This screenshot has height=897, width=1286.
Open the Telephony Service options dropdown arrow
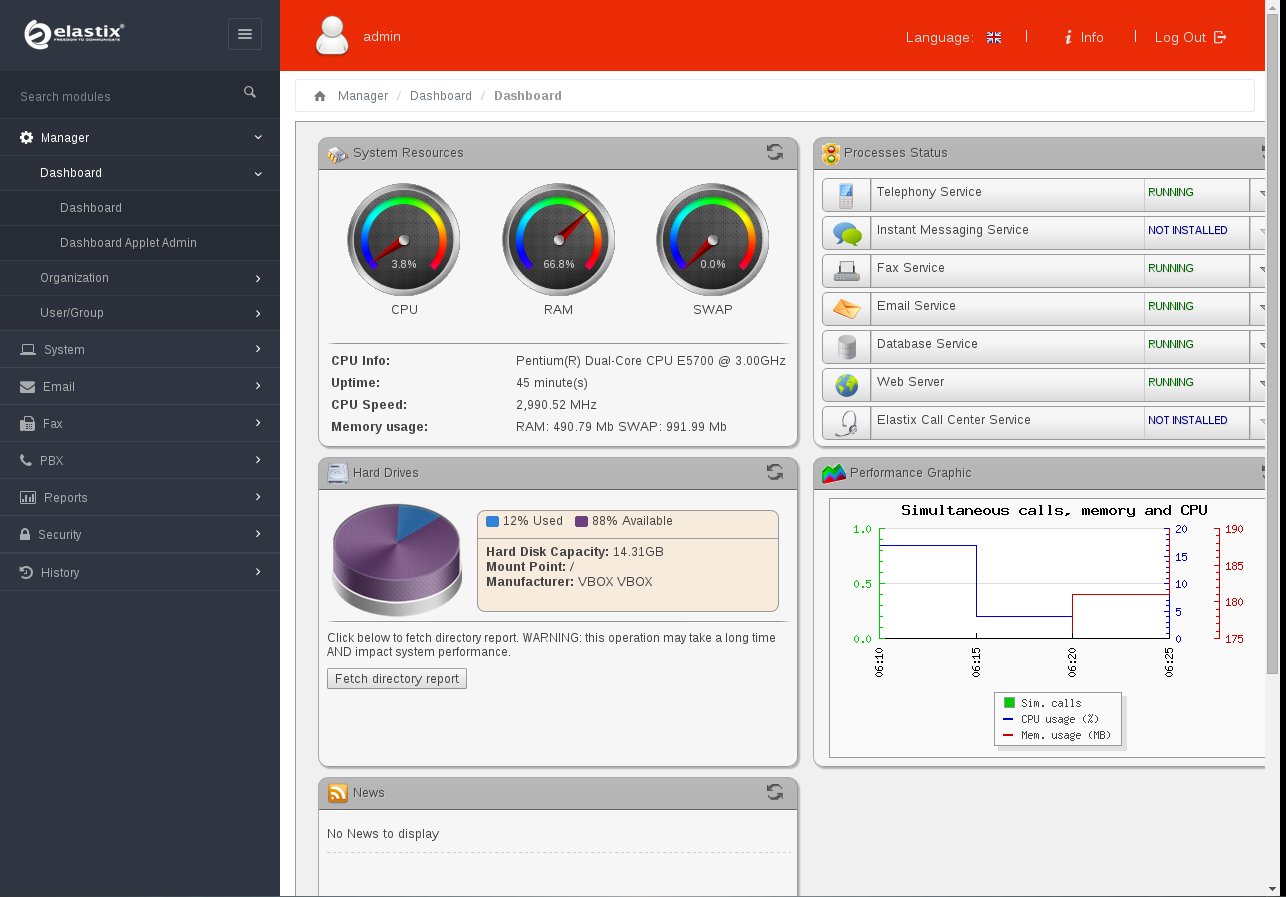pyautogui.click(x=1260, y=193)
